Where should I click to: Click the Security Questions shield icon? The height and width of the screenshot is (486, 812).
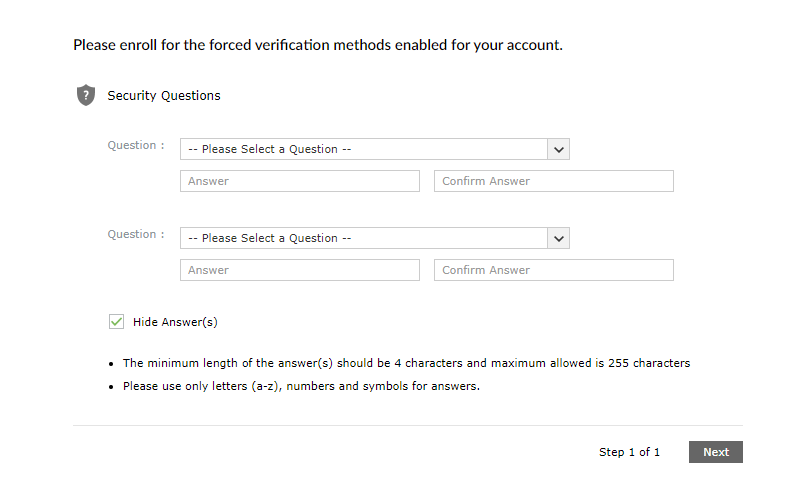(86, 96)
